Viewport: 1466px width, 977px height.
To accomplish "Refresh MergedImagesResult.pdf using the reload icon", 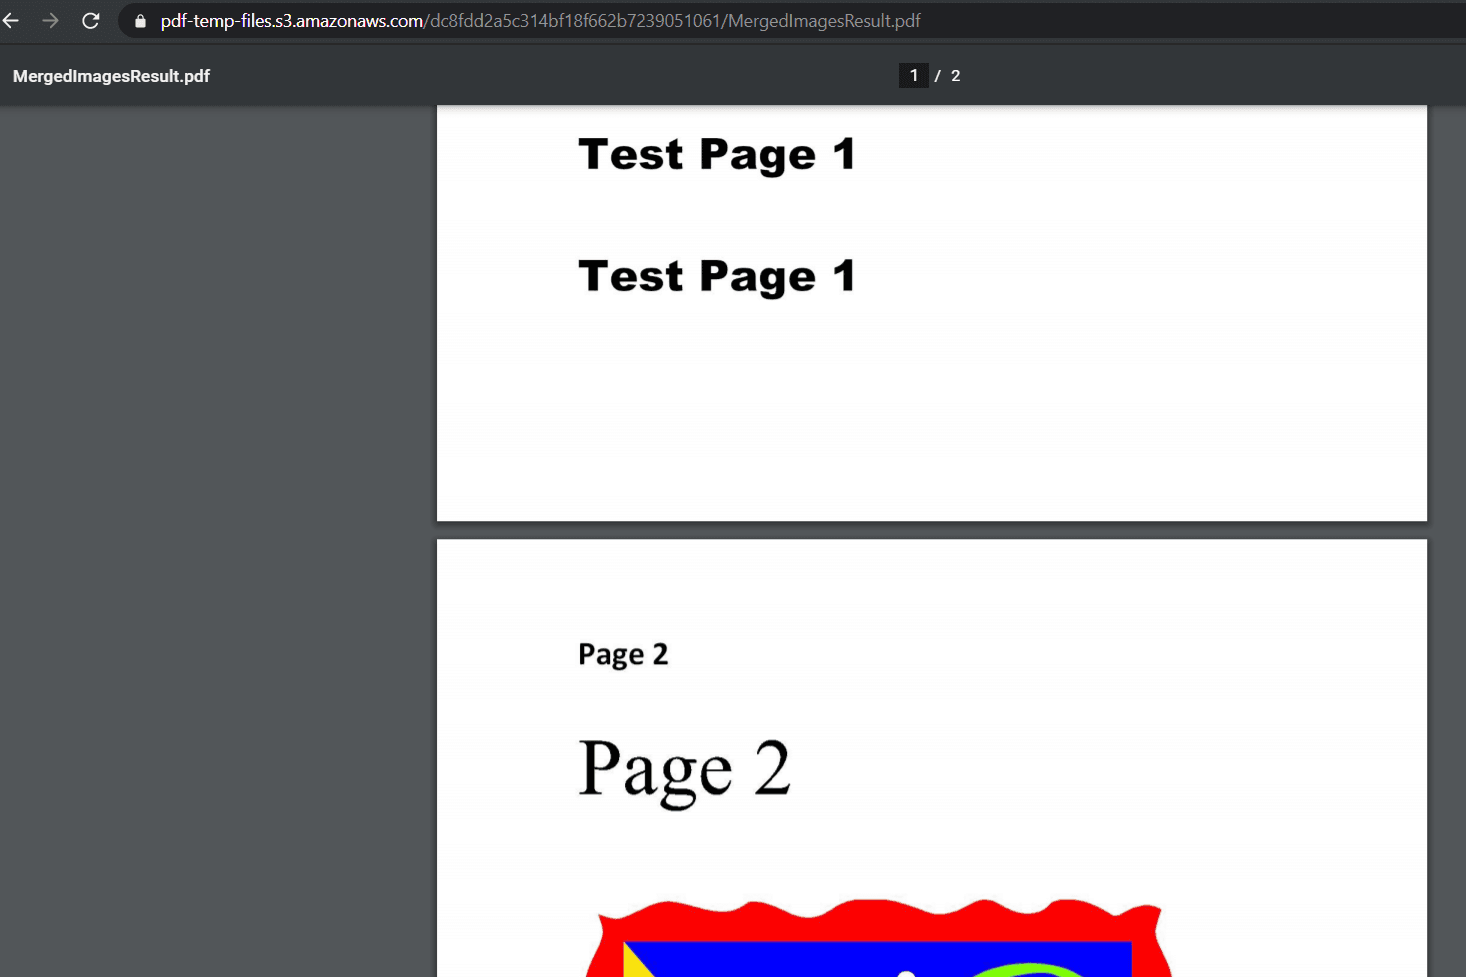I will (90, 20).
